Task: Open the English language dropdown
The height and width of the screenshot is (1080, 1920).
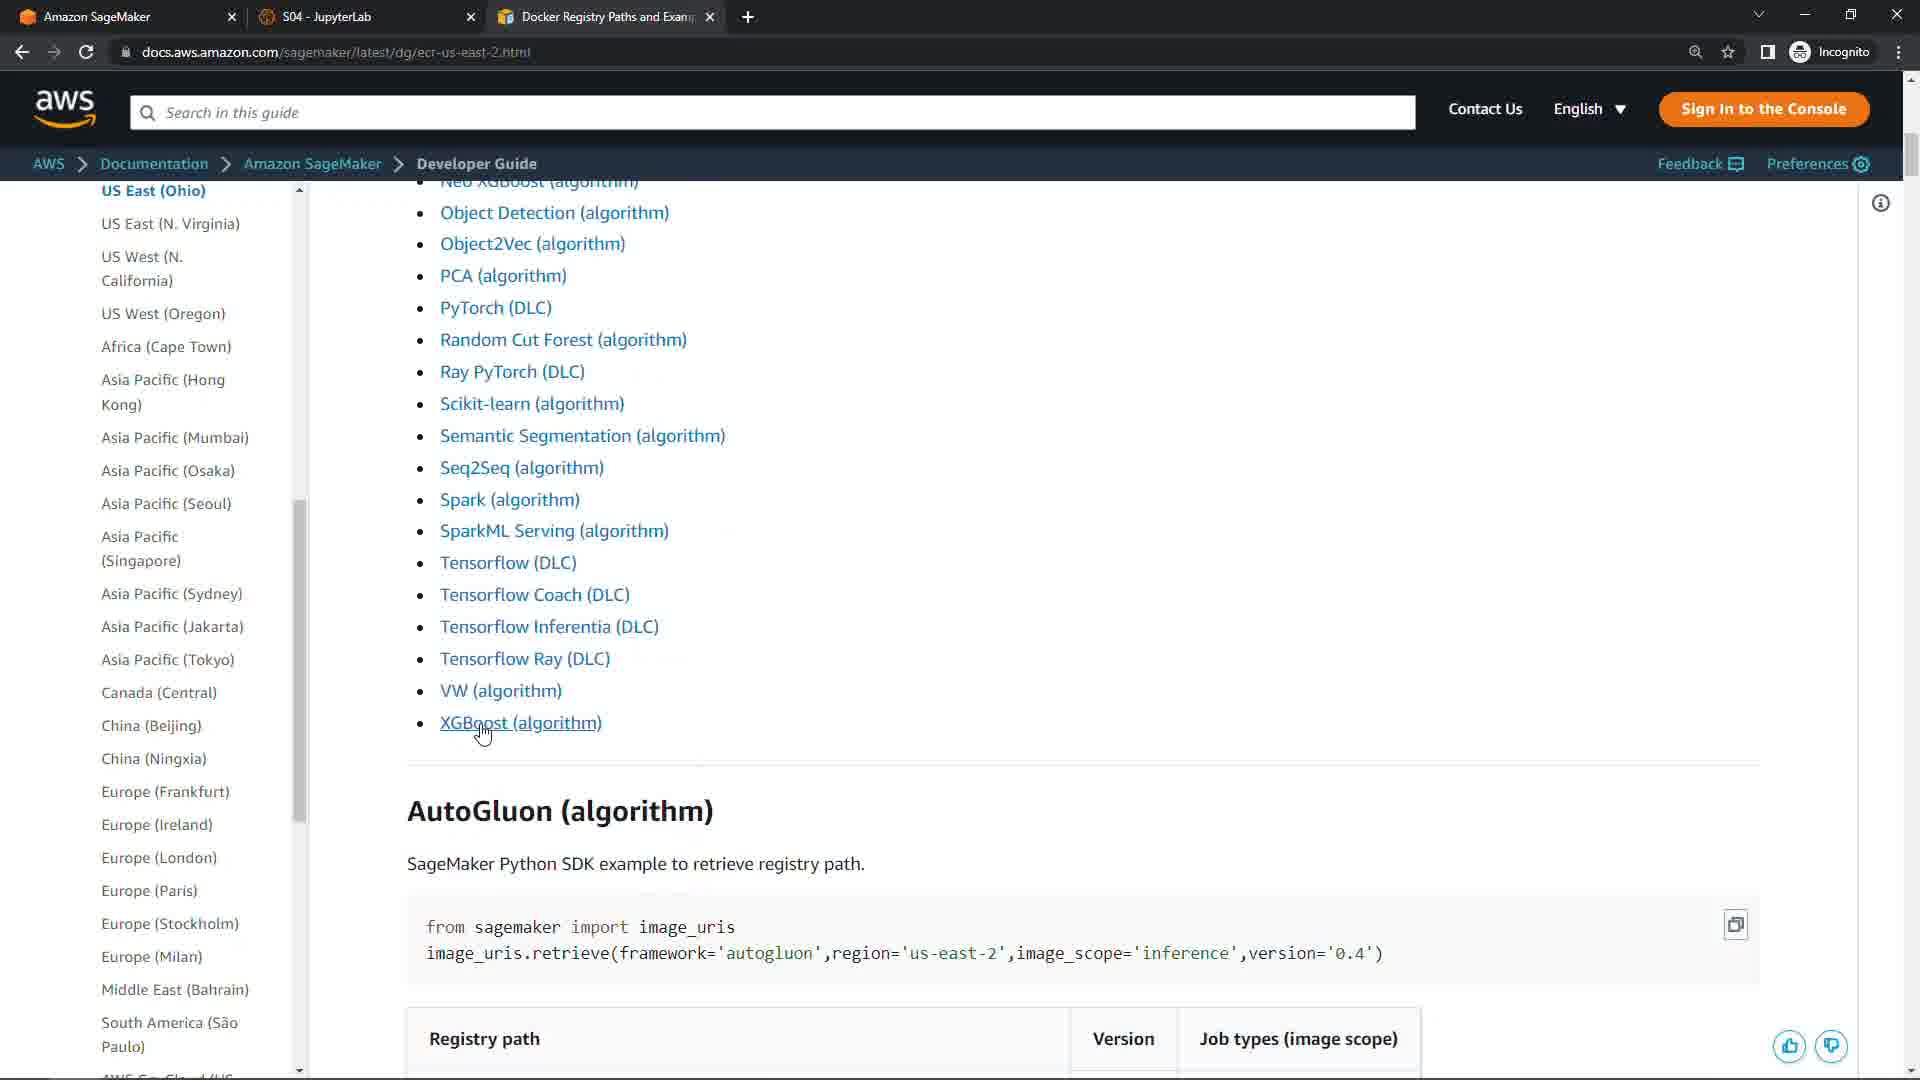Action: [x=1589, y=109]
